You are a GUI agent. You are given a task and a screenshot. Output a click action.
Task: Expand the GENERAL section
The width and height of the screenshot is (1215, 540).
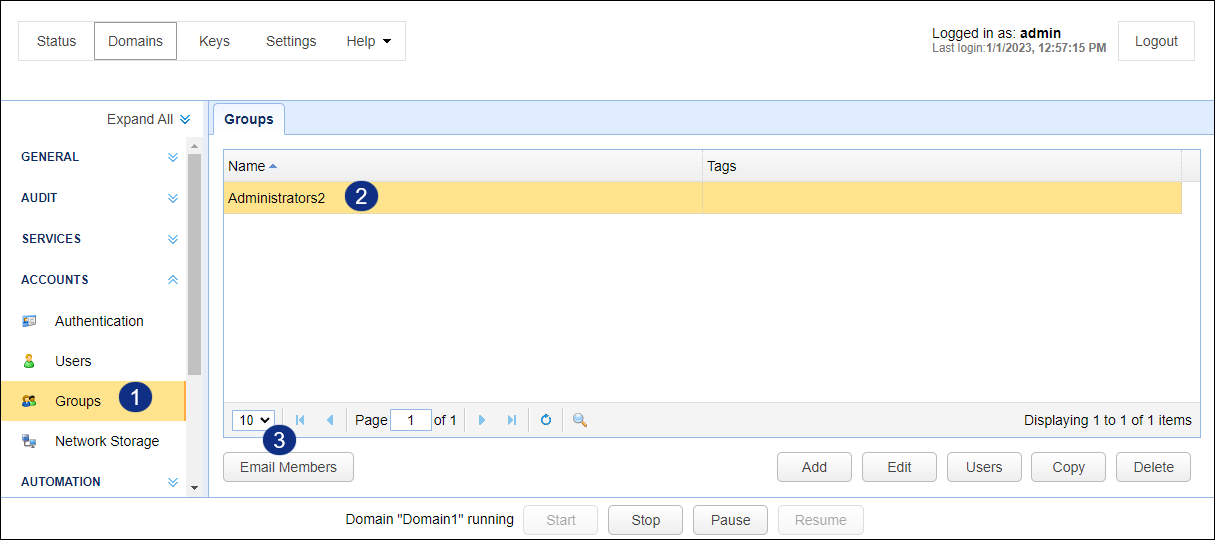[x=173, y=157]
